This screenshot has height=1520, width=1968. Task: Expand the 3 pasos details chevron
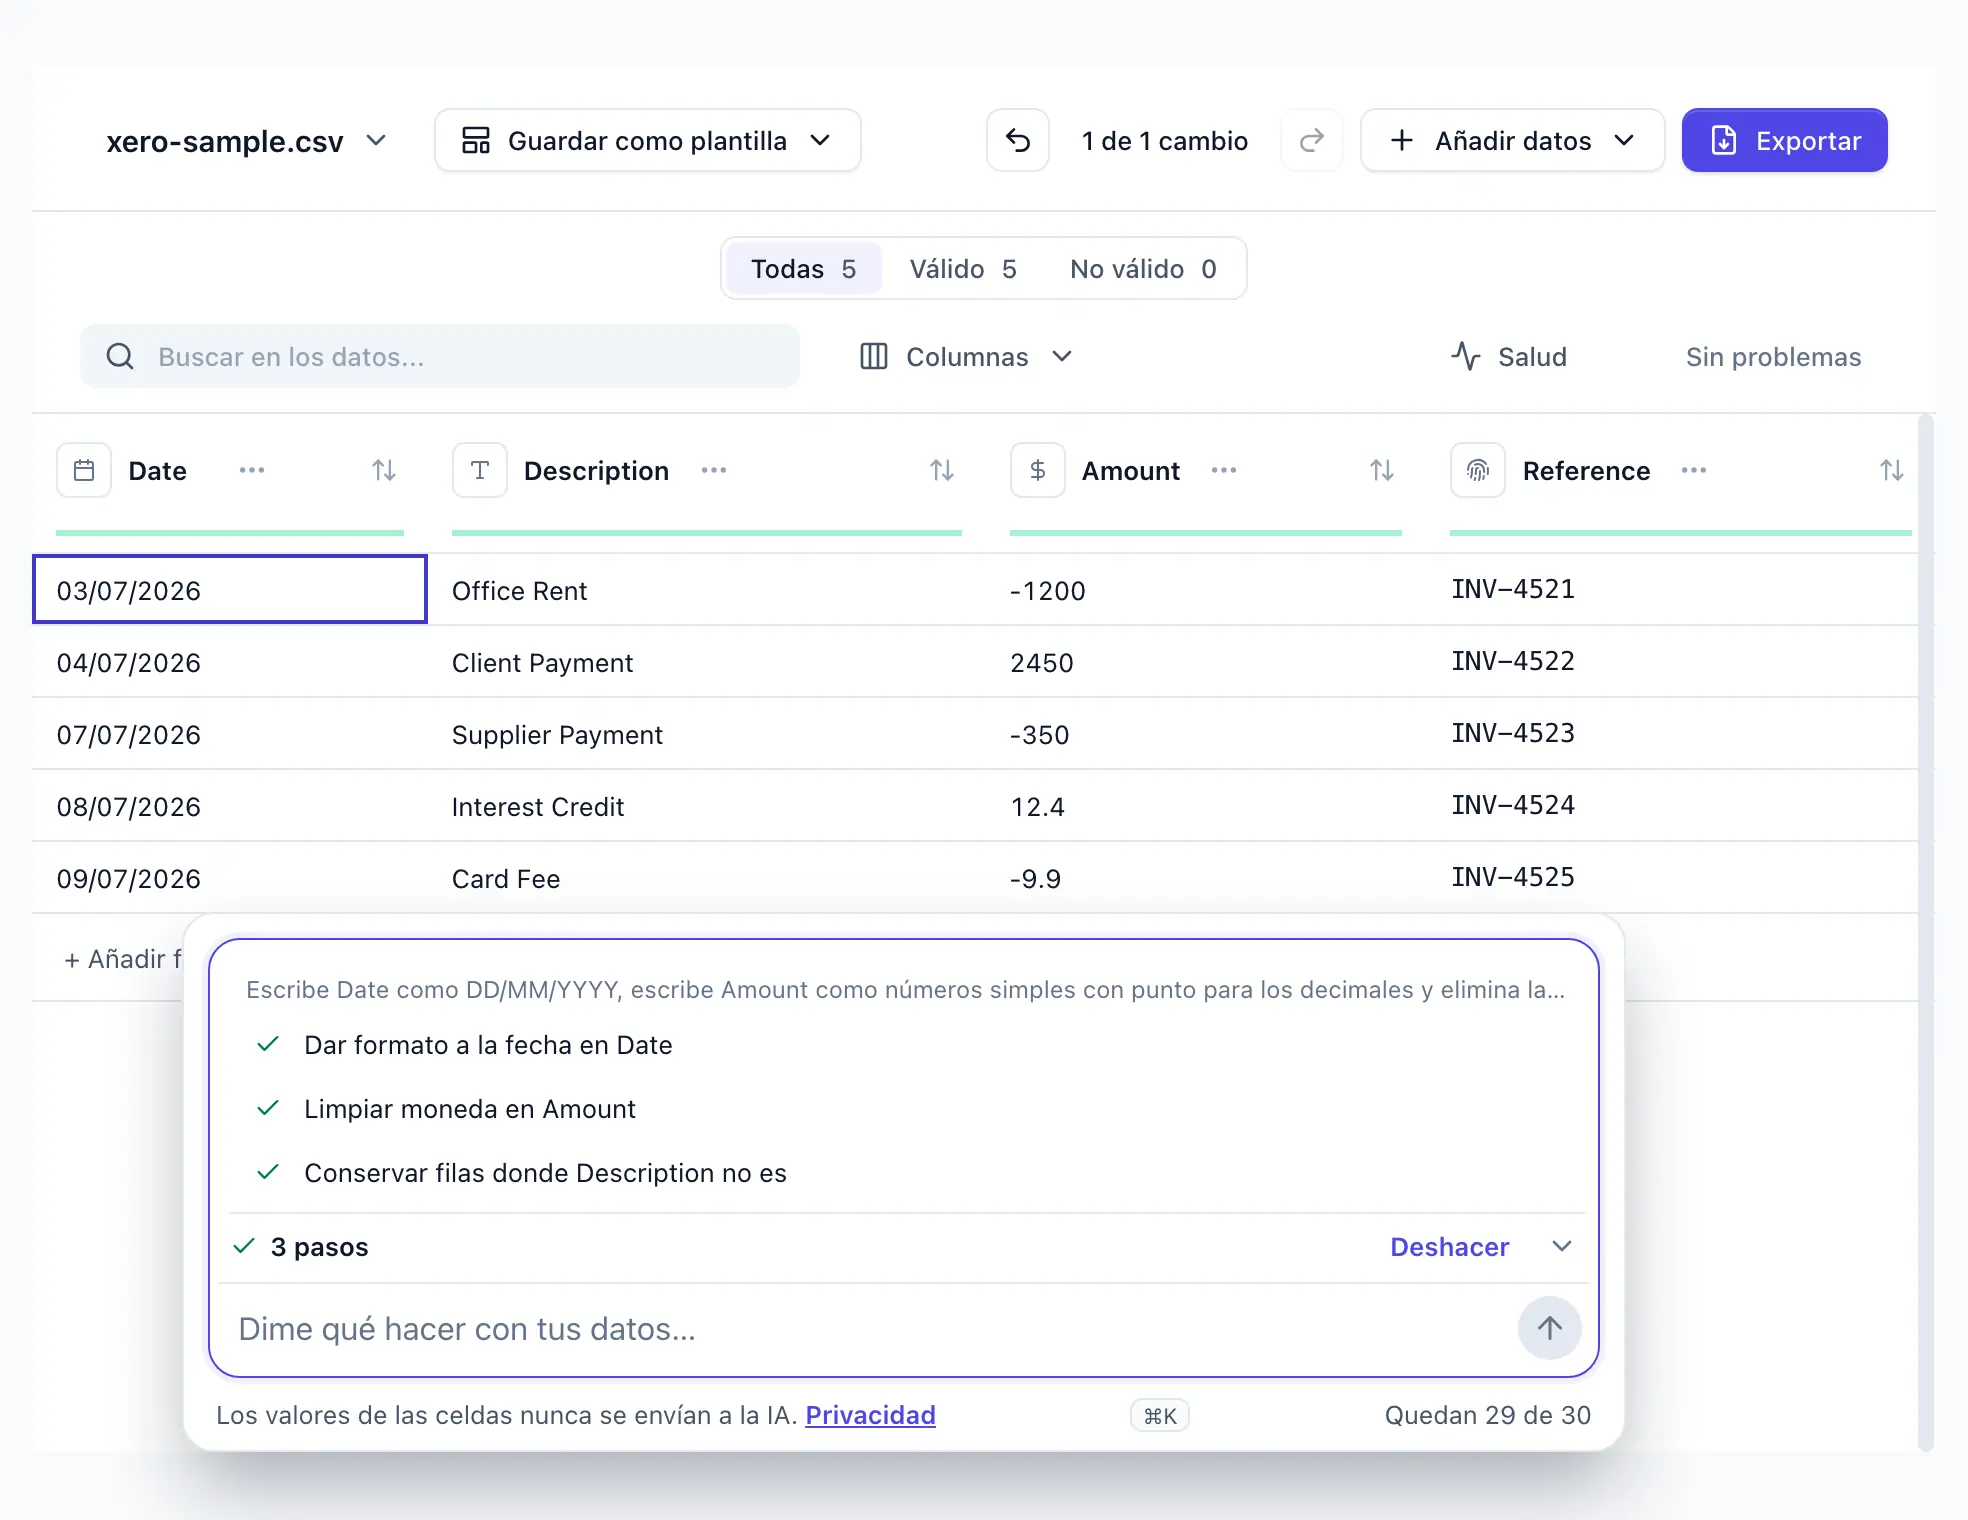coord(1562,1246)
